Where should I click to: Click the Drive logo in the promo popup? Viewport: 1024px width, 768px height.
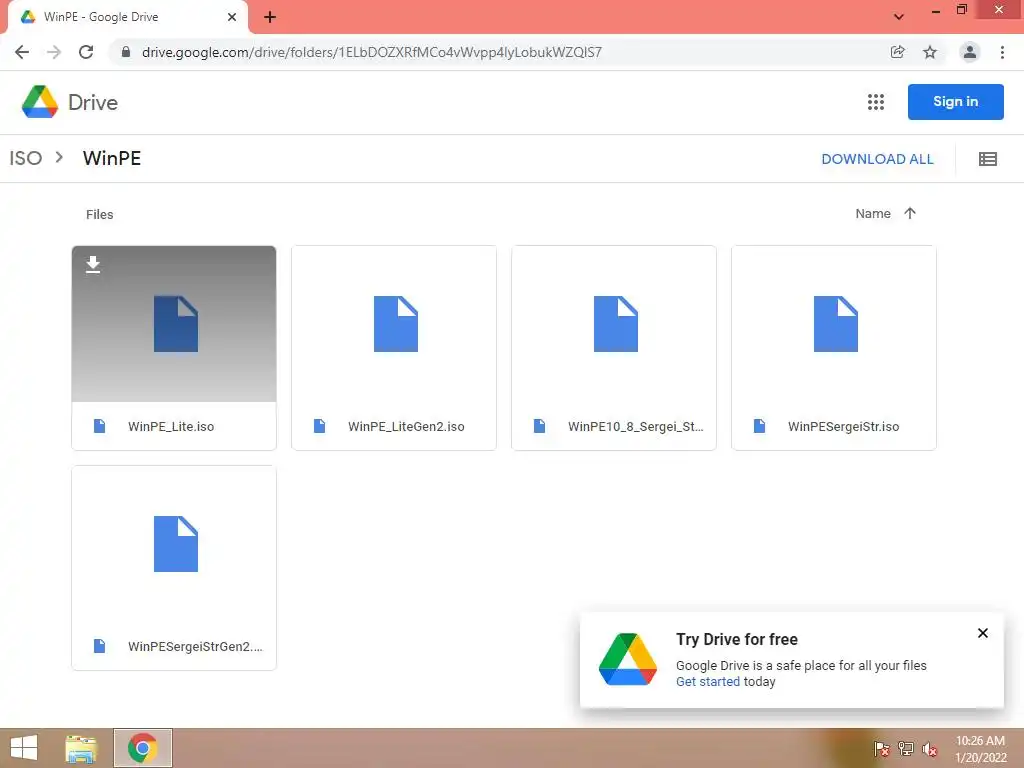coord(628,659)
